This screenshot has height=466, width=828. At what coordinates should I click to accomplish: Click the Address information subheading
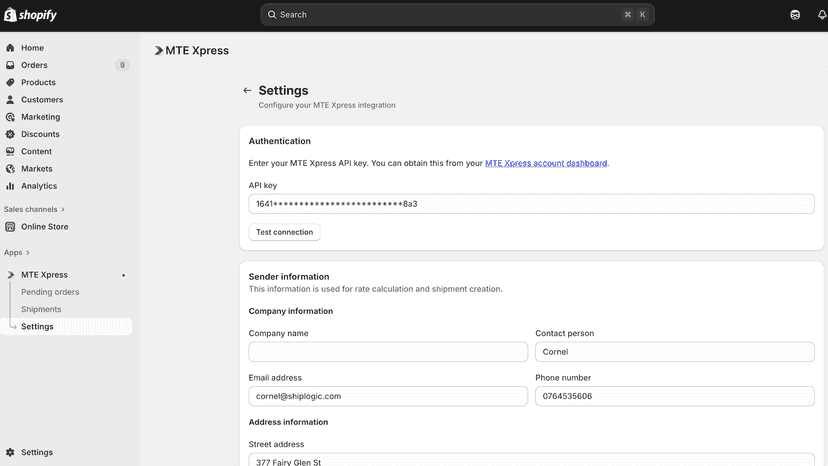[x=288, y=422]
